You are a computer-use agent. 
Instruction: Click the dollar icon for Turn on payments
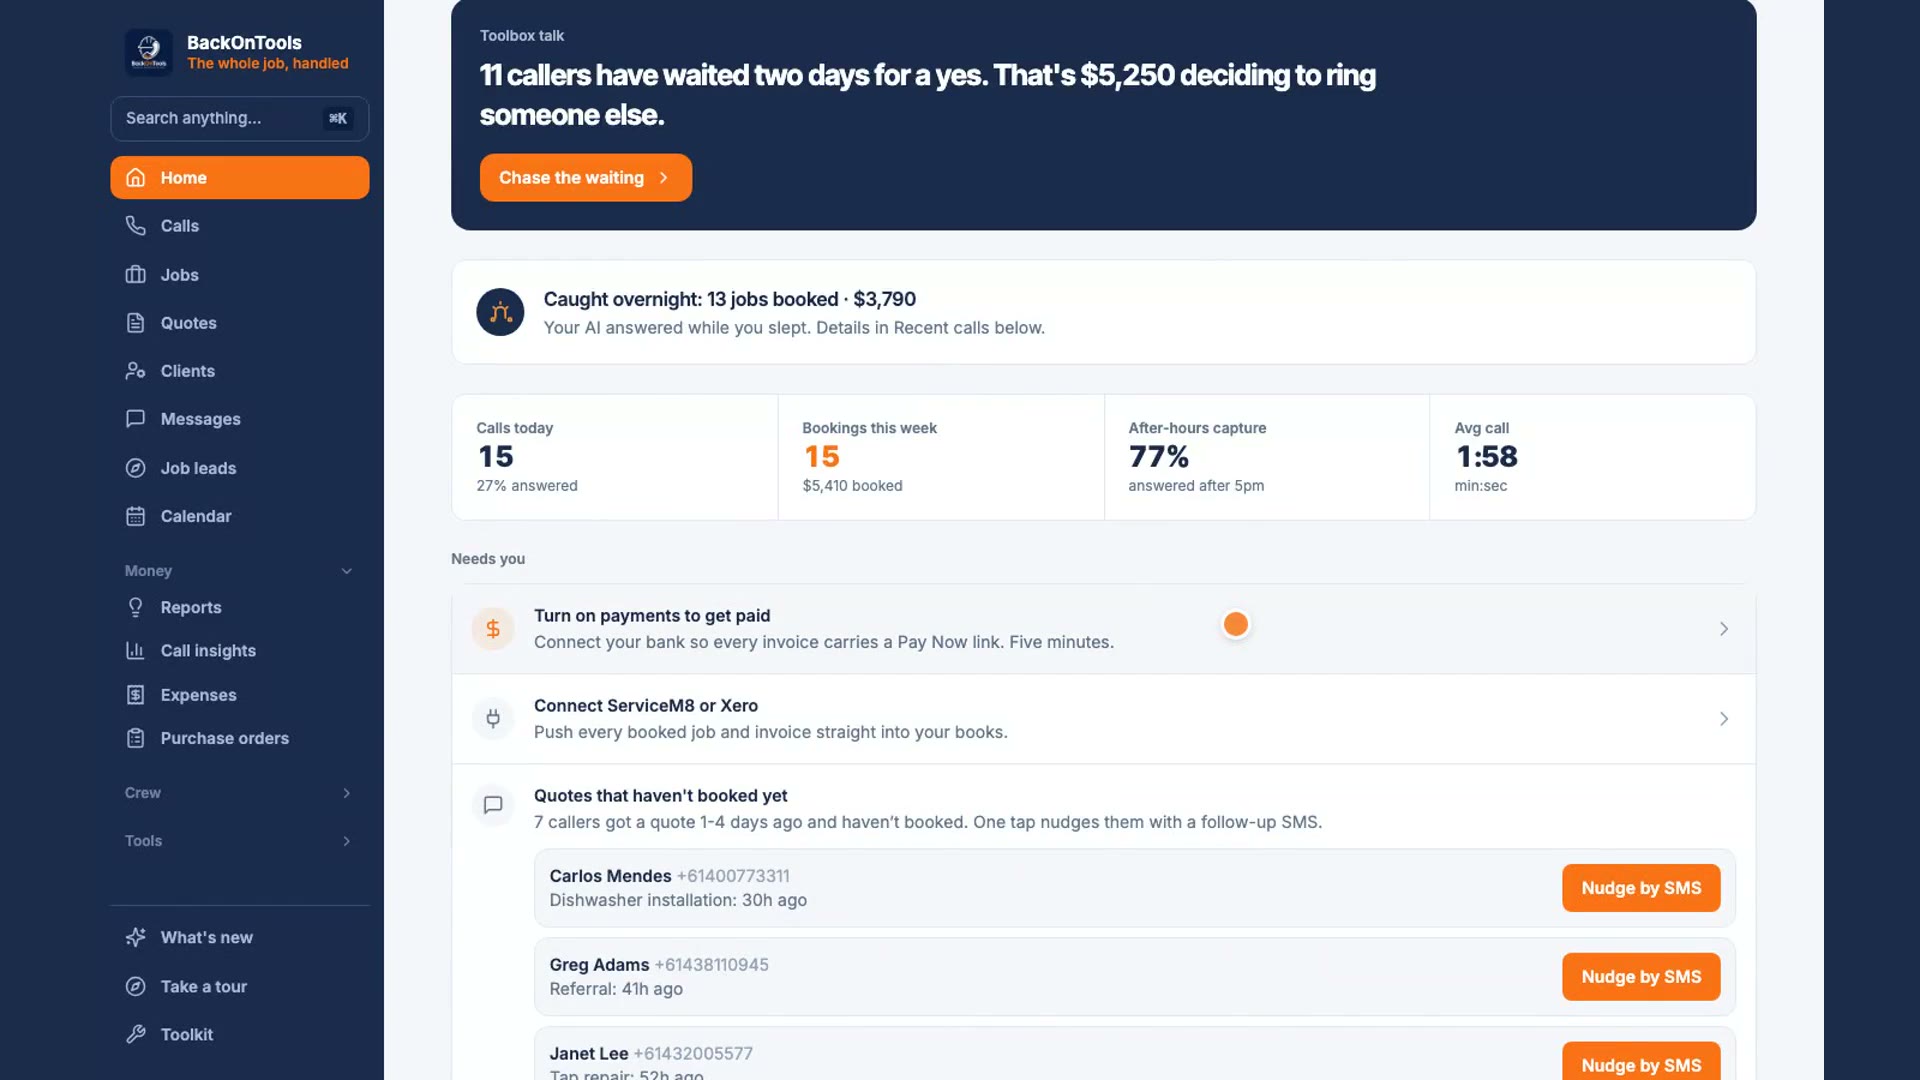pos(493,629)
